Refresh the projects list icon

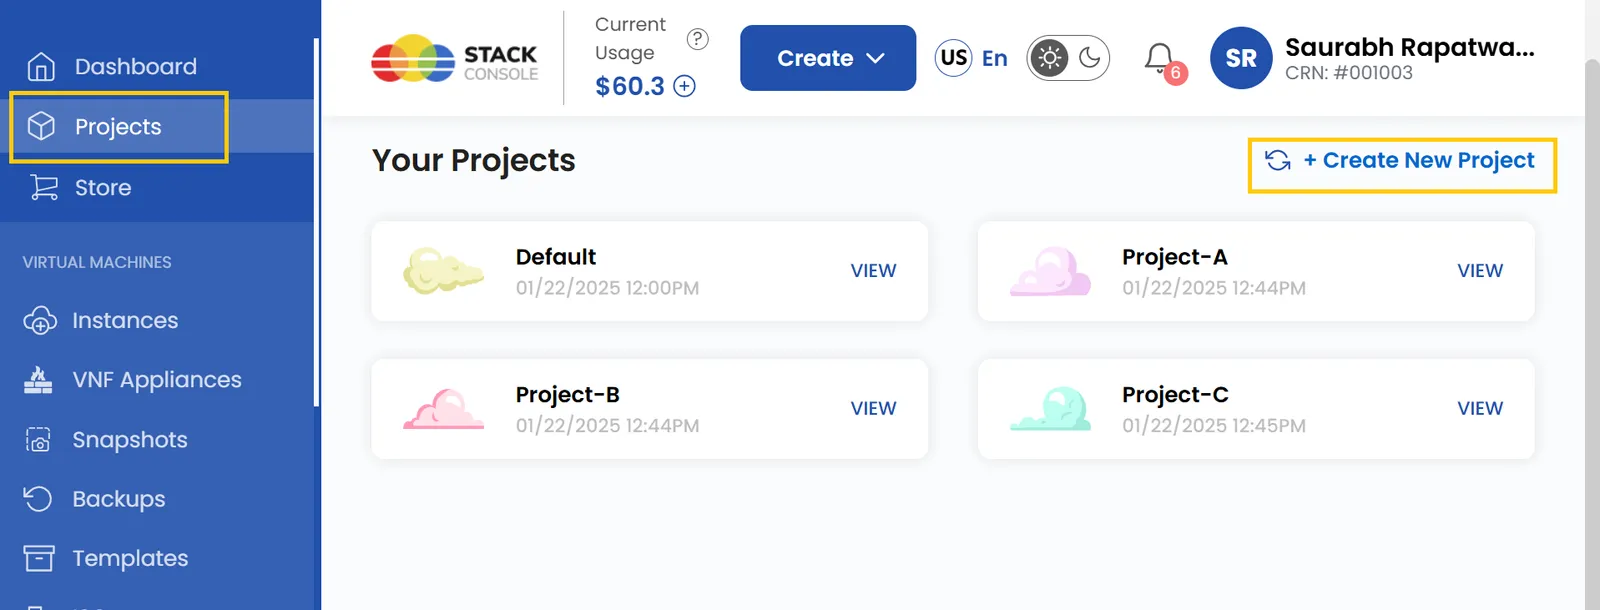pos(1278,160)
